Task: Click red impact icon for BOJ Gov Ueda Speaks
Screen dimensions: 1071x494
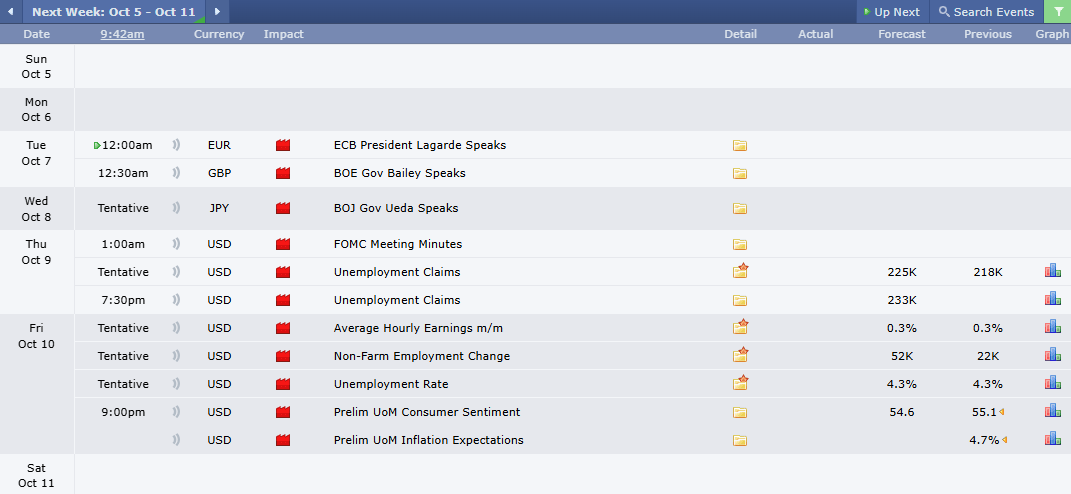Action: click(x=283, y=209)
